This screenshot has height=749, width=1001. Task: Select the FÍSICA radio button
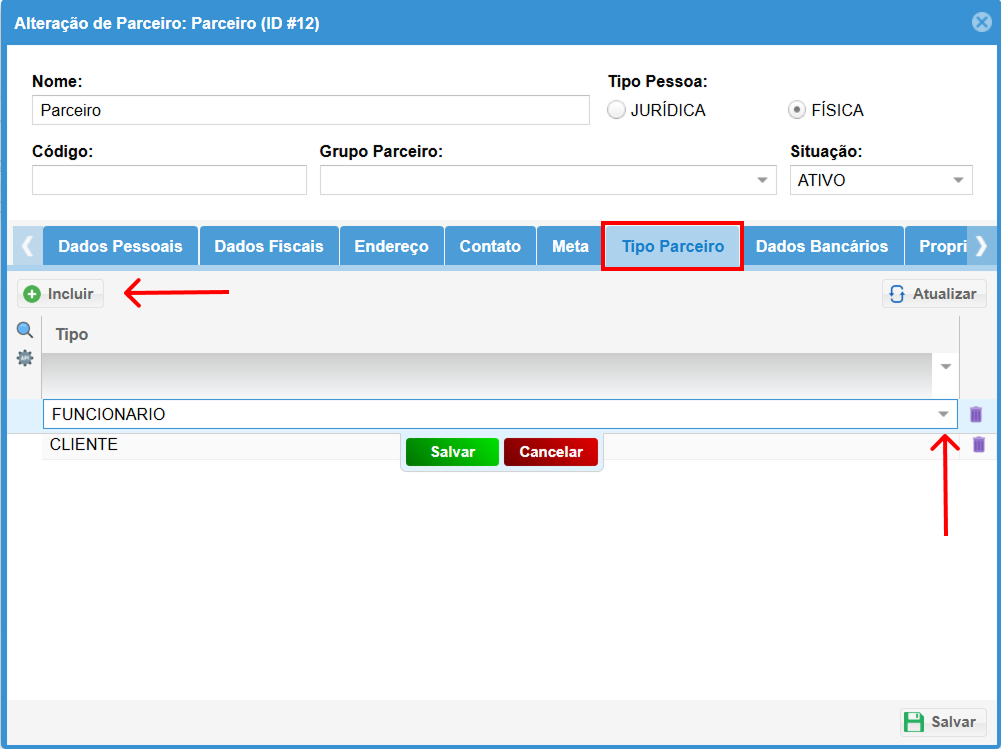pos(797,110)
